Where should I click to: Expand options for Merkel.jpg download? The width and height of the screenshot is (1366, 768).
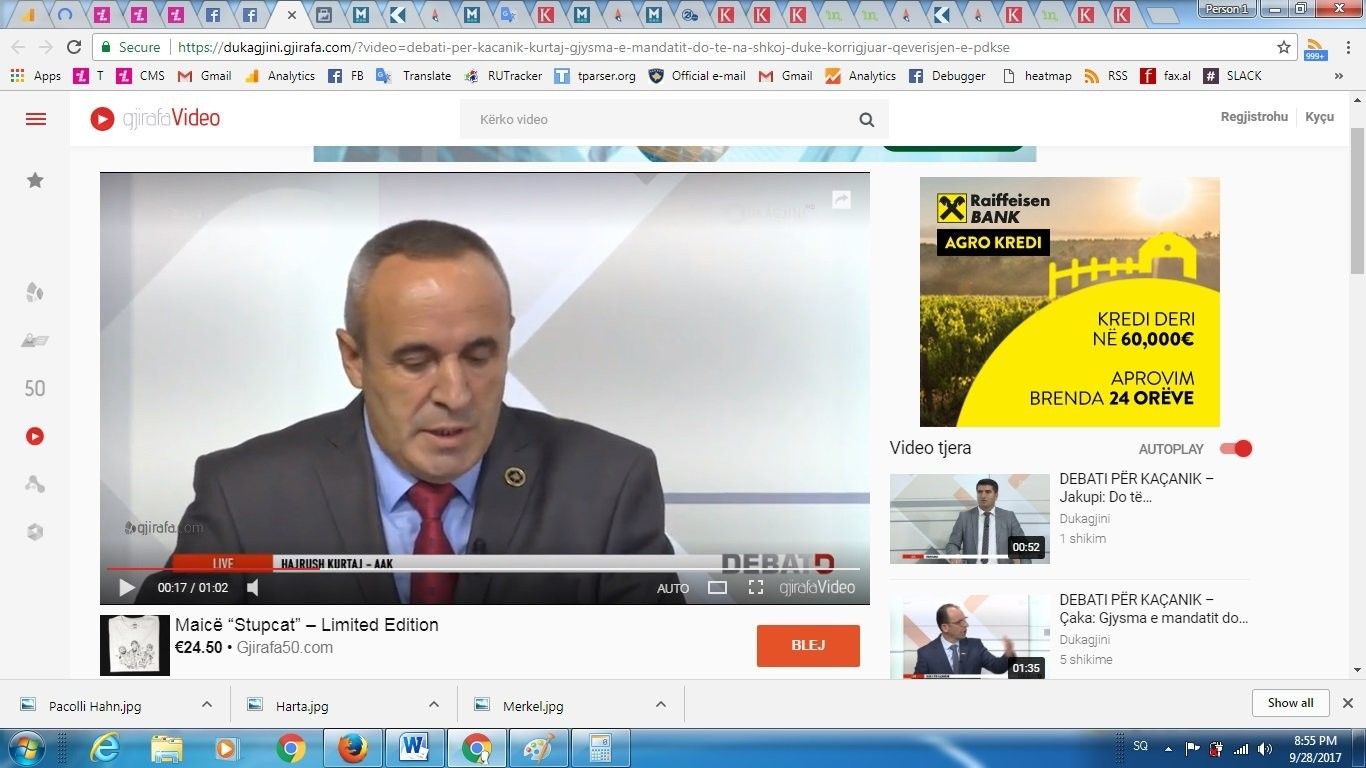661,705
